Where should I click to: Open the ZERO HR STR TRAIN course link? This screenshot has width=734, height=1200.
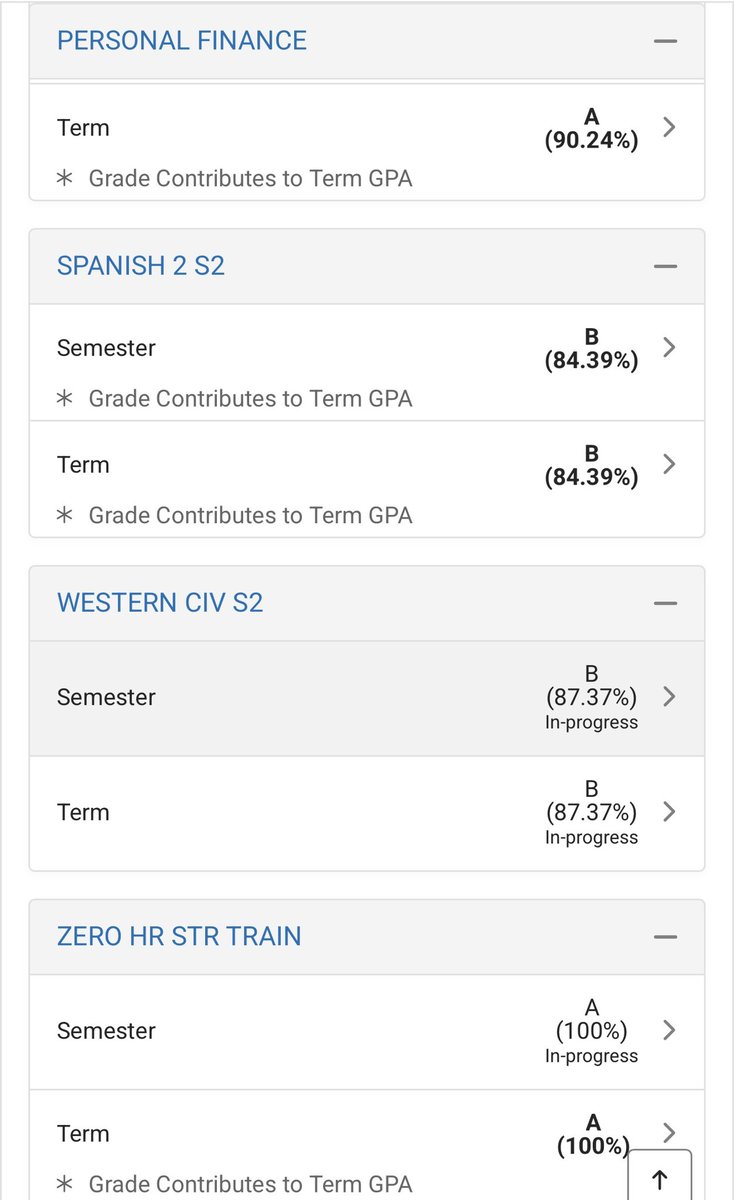coord(179,937)
